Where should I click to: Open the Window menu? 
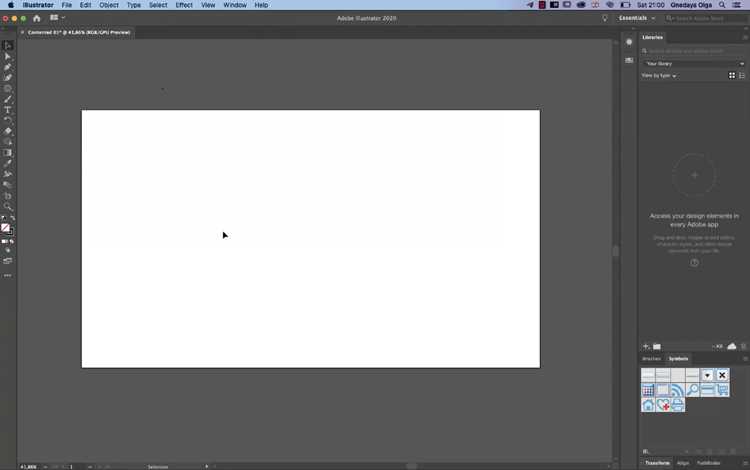tap(235, 5)
